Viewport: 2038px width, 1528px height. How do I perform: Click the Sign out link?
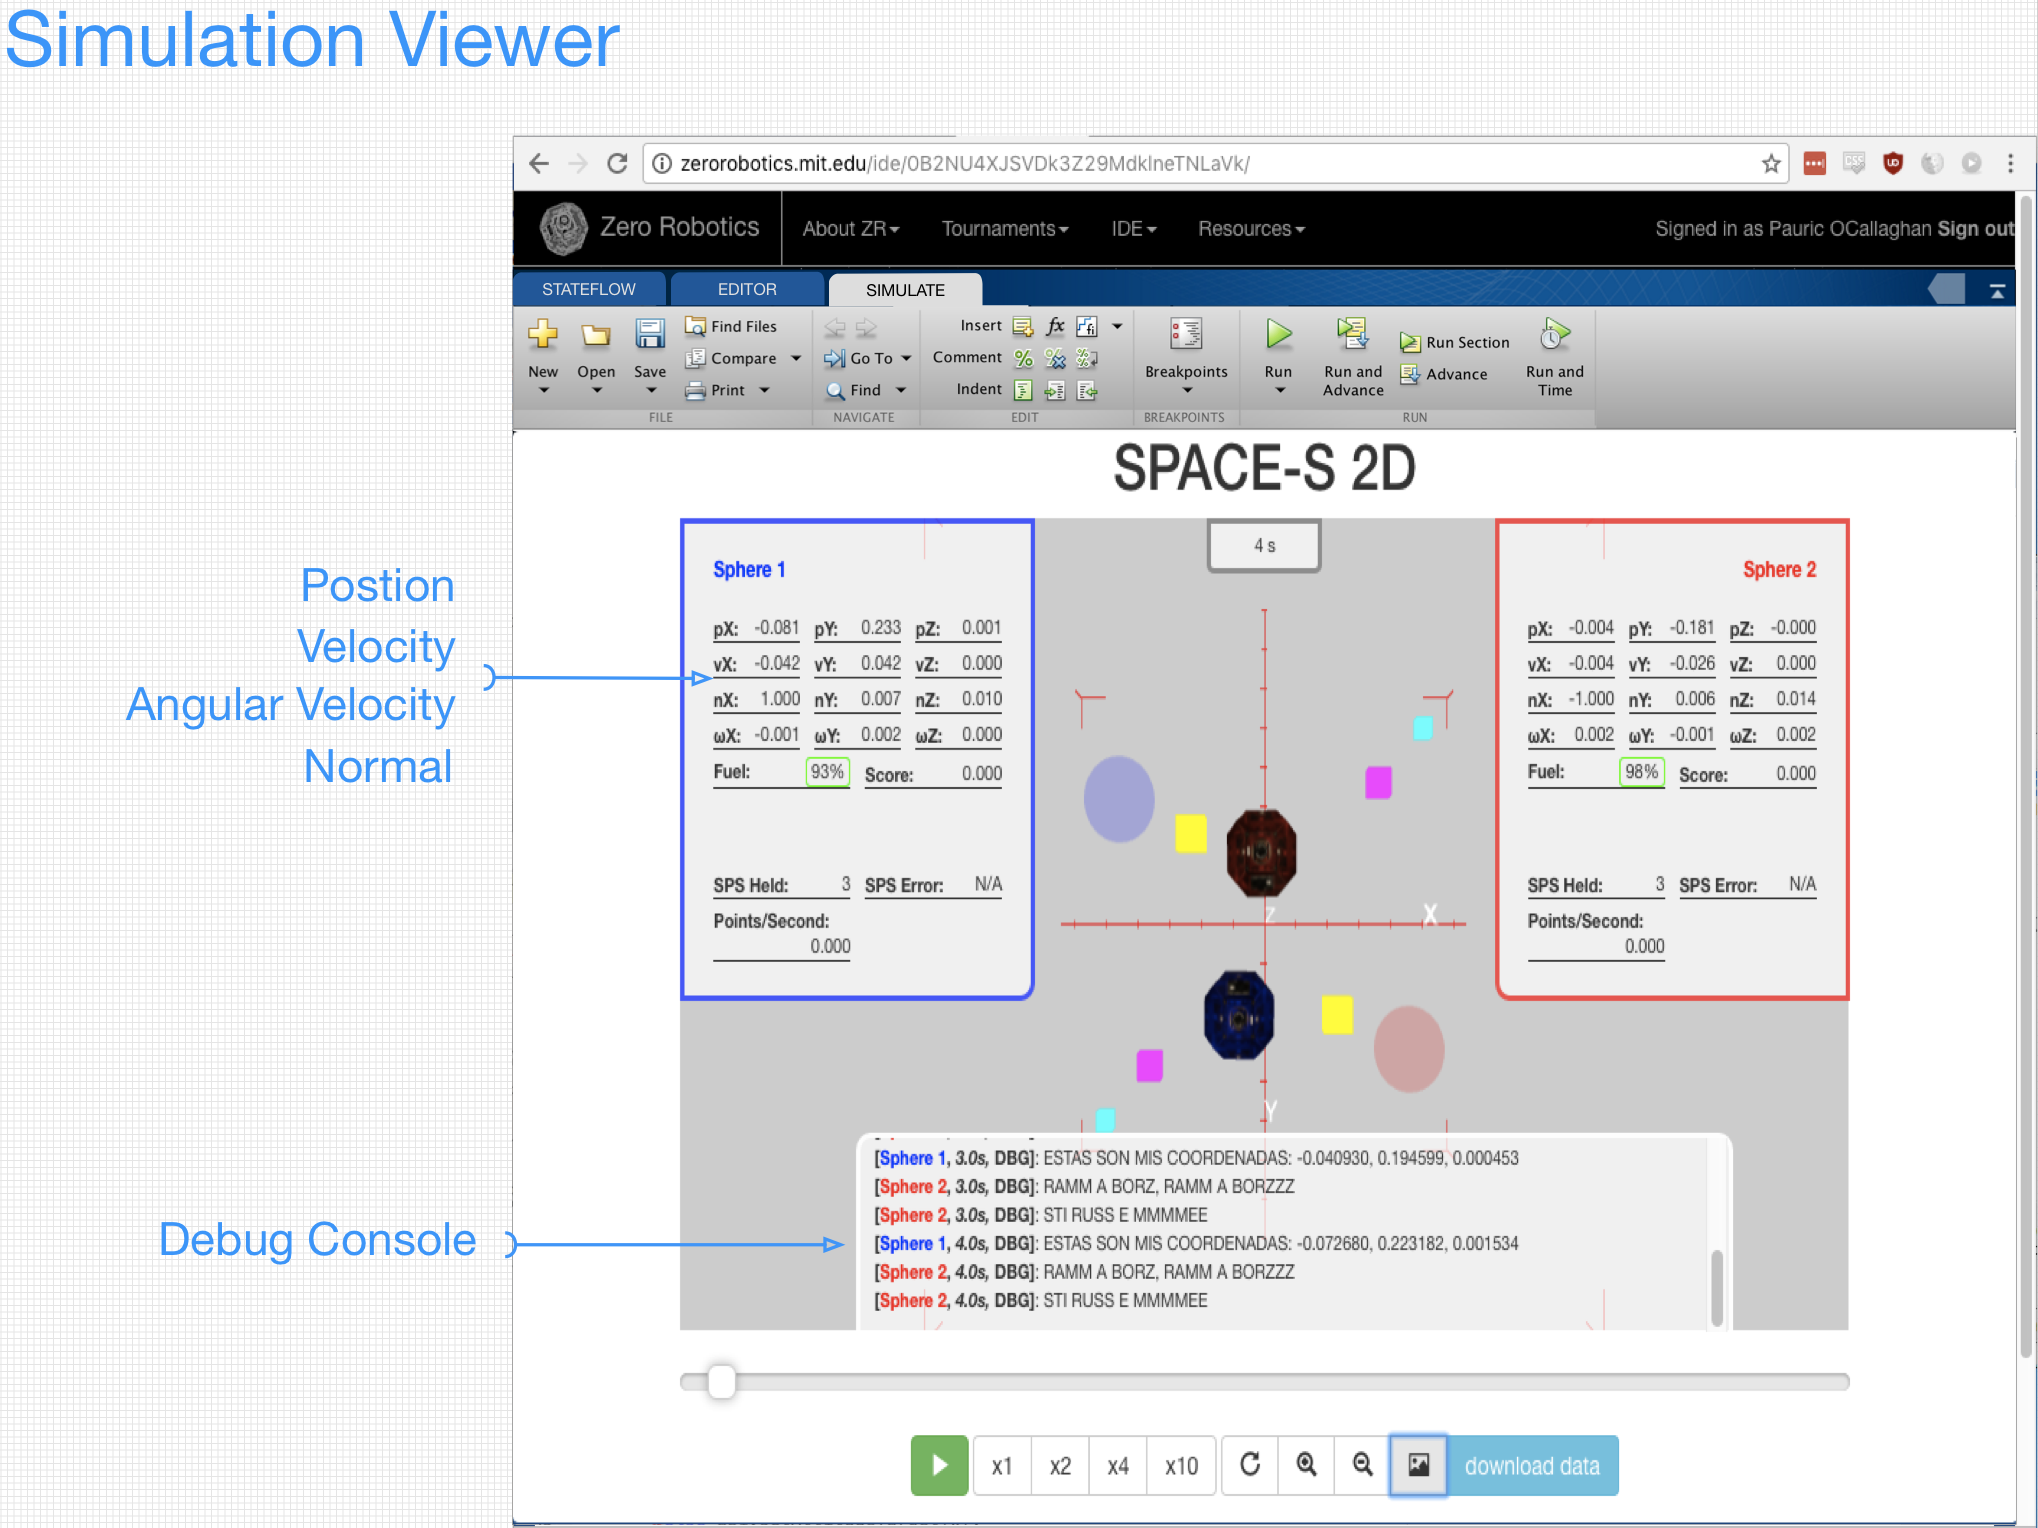pyautogui.click(x=1976, y=229)
